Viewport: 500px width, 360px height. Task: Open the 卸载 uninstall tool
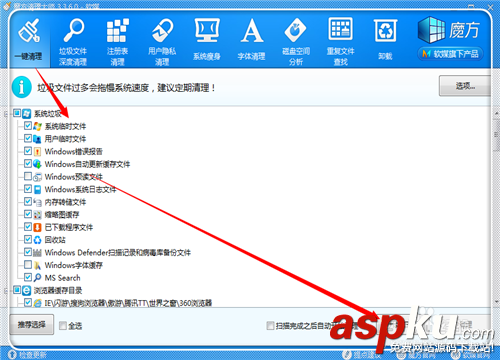pos(385,40)
